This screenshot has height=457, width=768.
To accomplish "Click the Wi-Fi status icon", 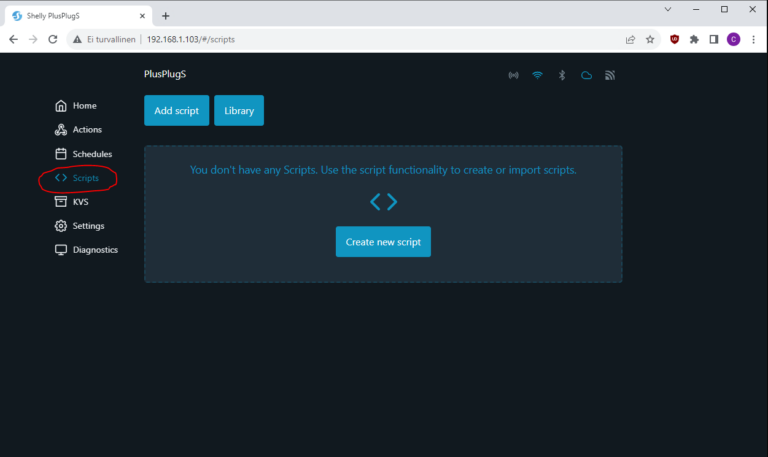I will 537,75.
